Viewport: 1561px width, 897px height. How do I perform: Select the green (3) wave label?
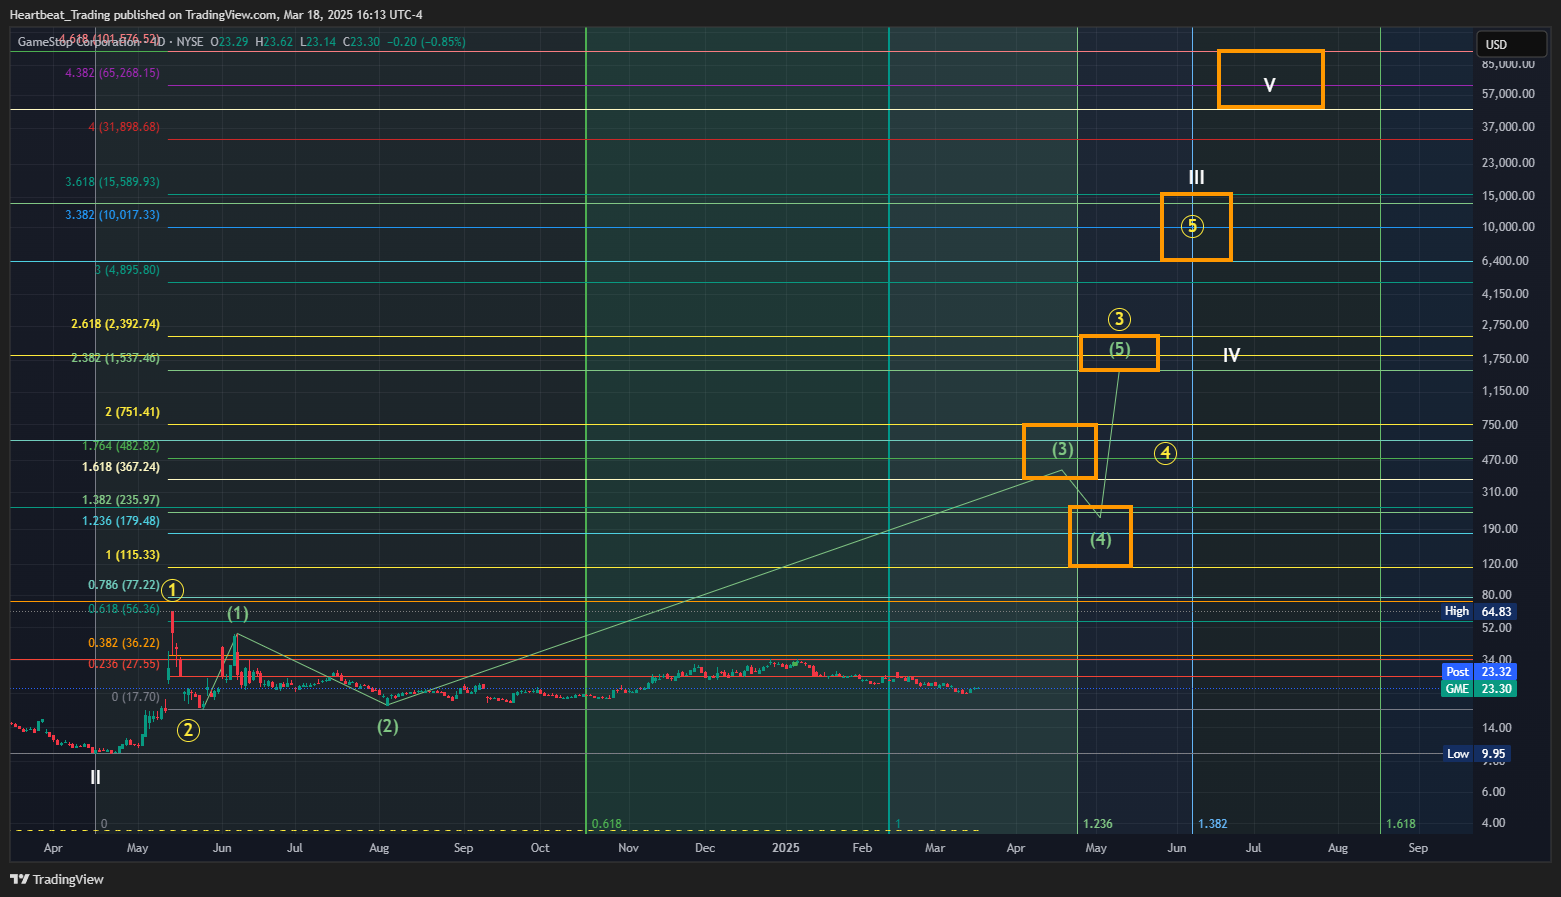pos(1062,449)
